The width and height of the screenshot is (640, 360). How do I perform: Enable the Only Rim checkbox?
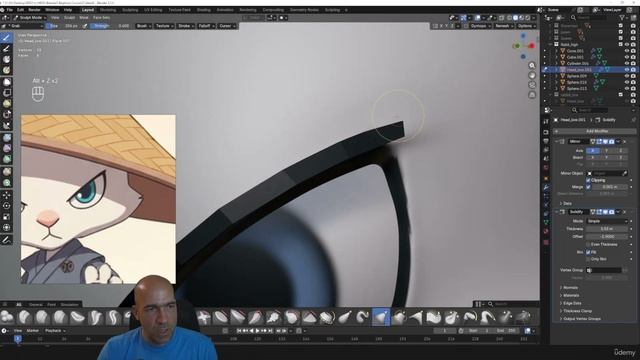(x=588, y=259)
